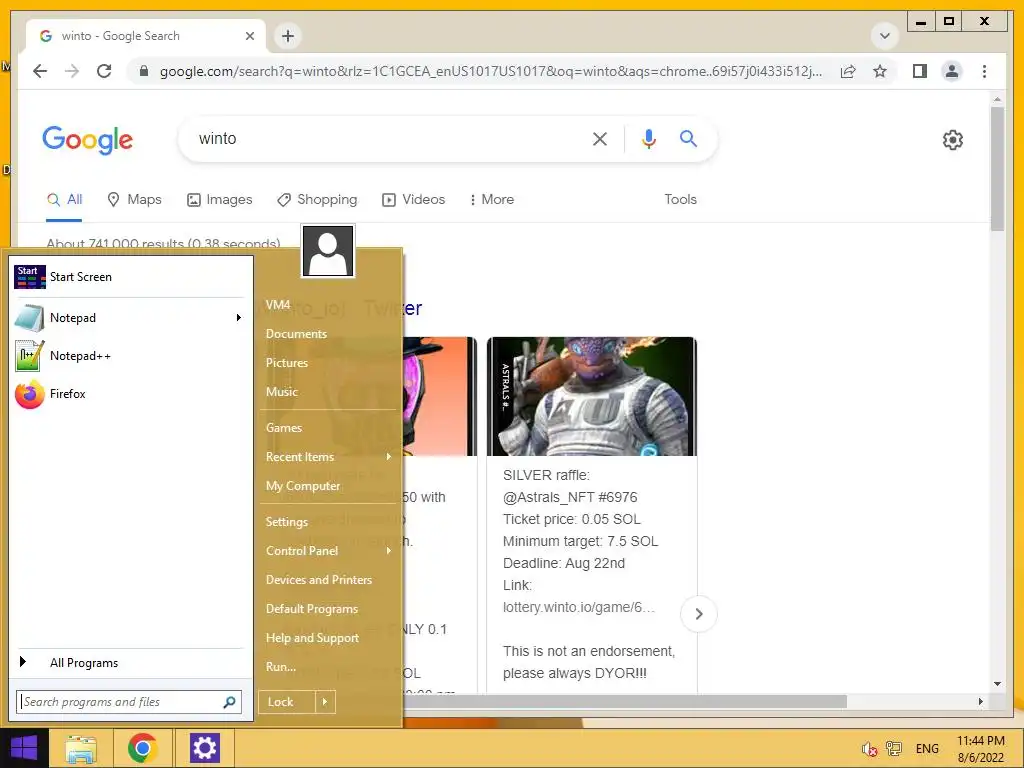Share this page using the share icon
Image resolution: width=1024 pixels, height=768 pixels.
pyautogui.click(x=848, y=71)
